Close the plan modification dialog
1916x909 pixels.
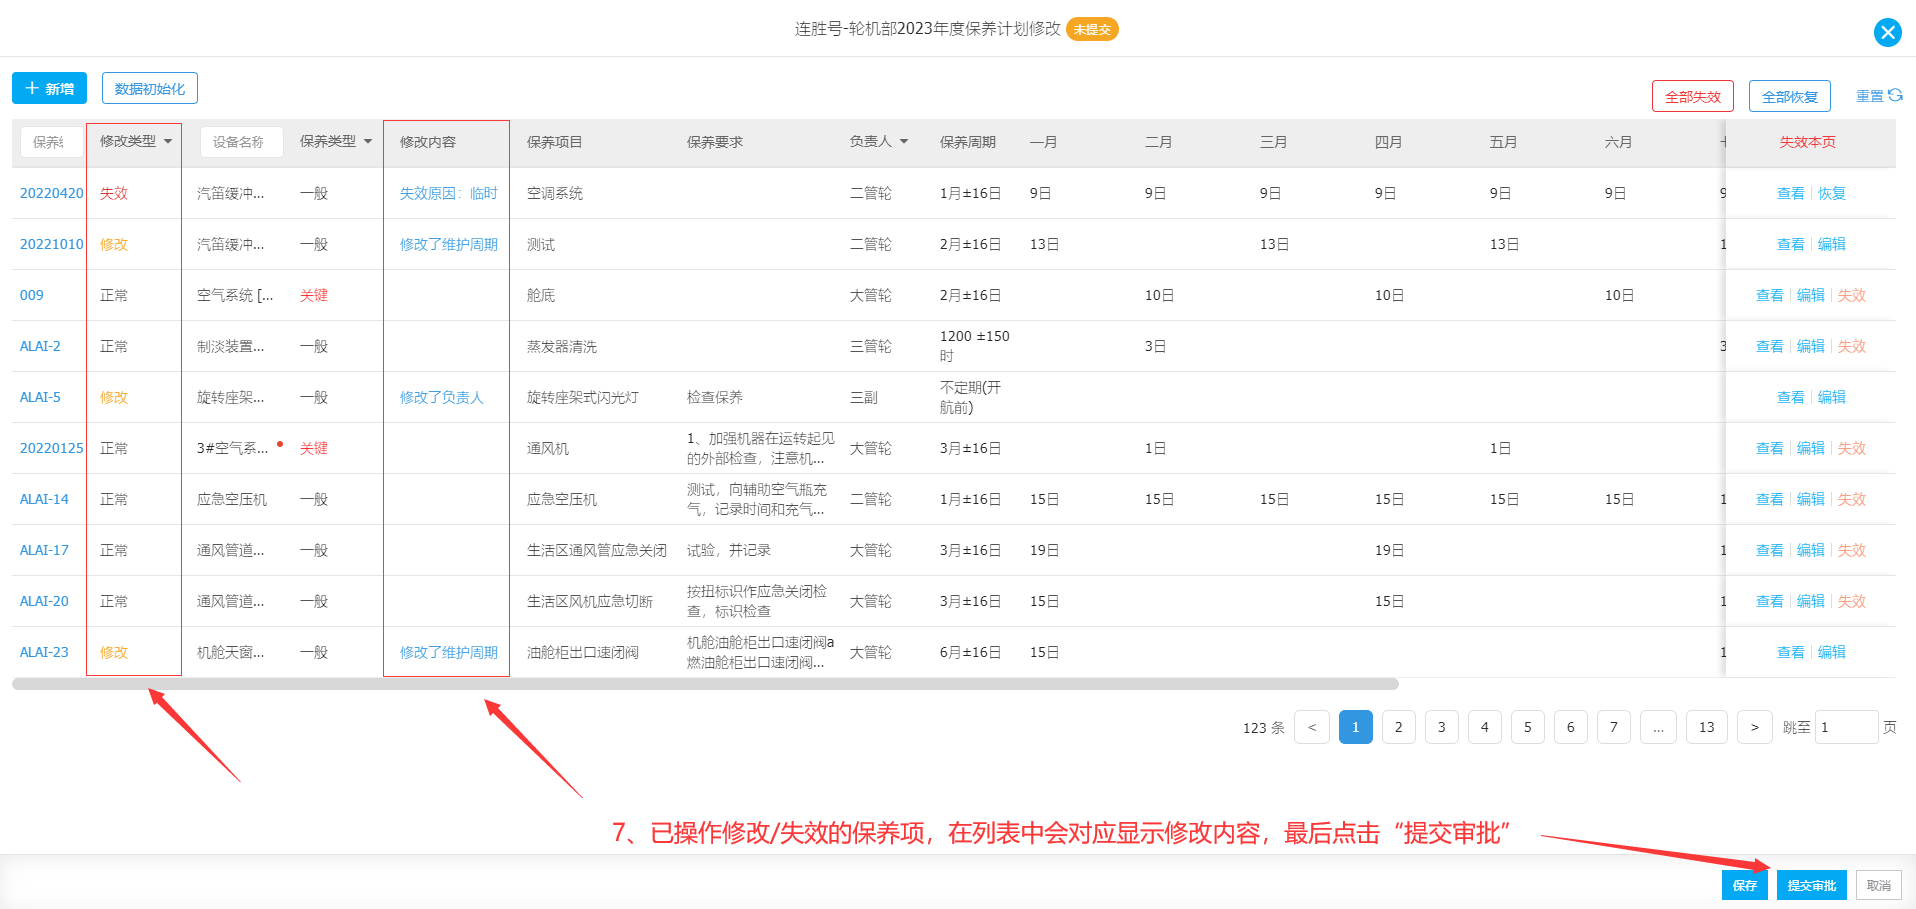[1887, 32]
